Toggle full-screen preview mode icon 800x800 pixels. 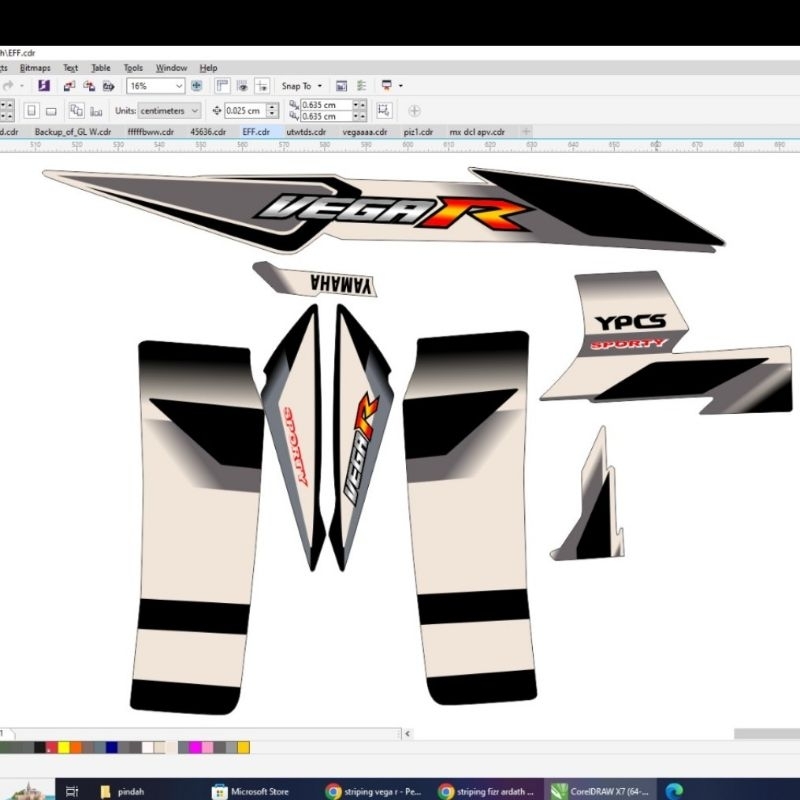point(241,85)
